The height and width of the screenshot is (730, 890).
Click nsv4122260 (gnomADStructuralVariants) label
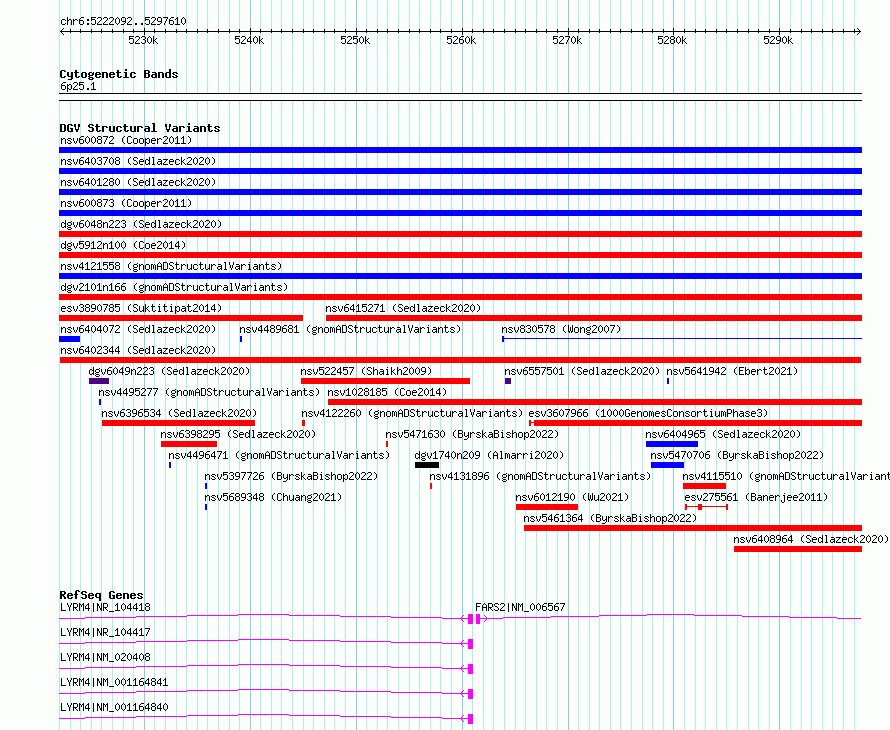(412, 413)
